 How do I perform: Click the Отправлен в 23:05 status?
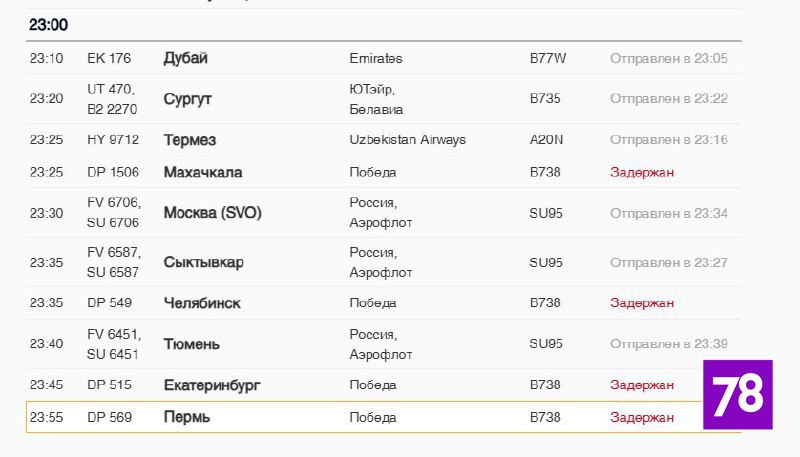click(x=668, y=58)
